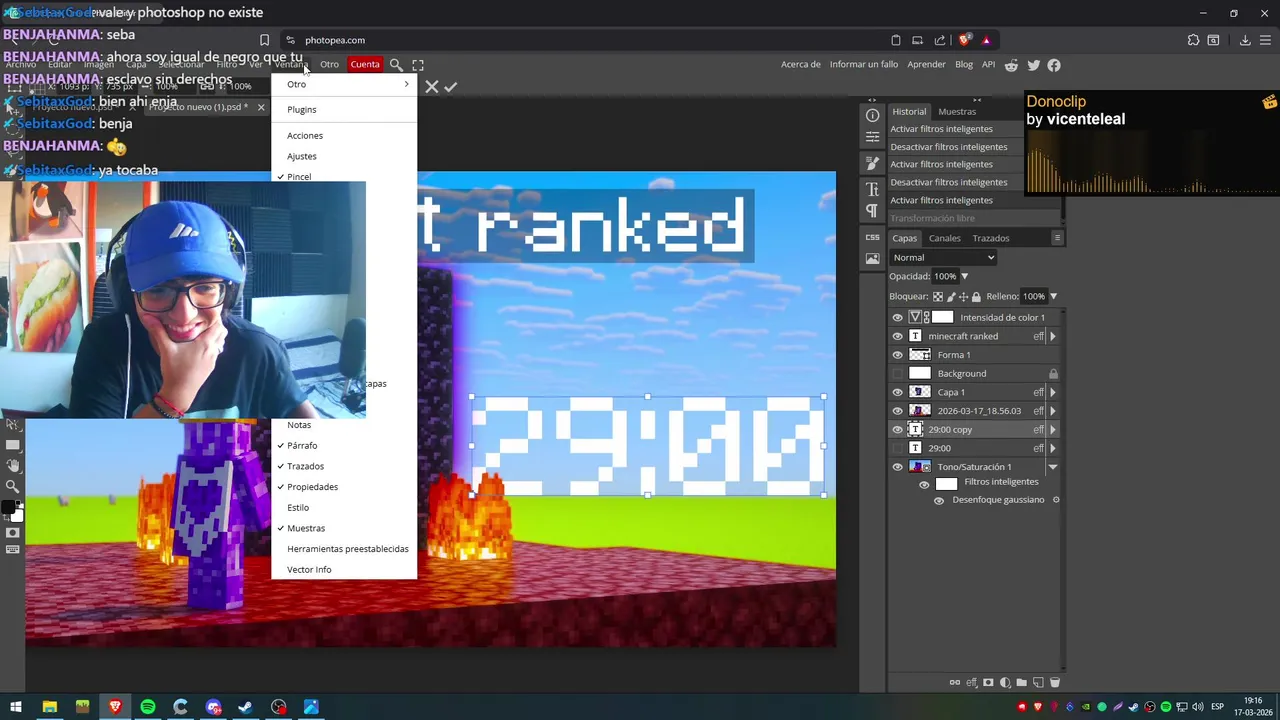Open the Opacidad slider arrow
The height and width of the screenshot is (720, 1280).
[x=965, y=276]
